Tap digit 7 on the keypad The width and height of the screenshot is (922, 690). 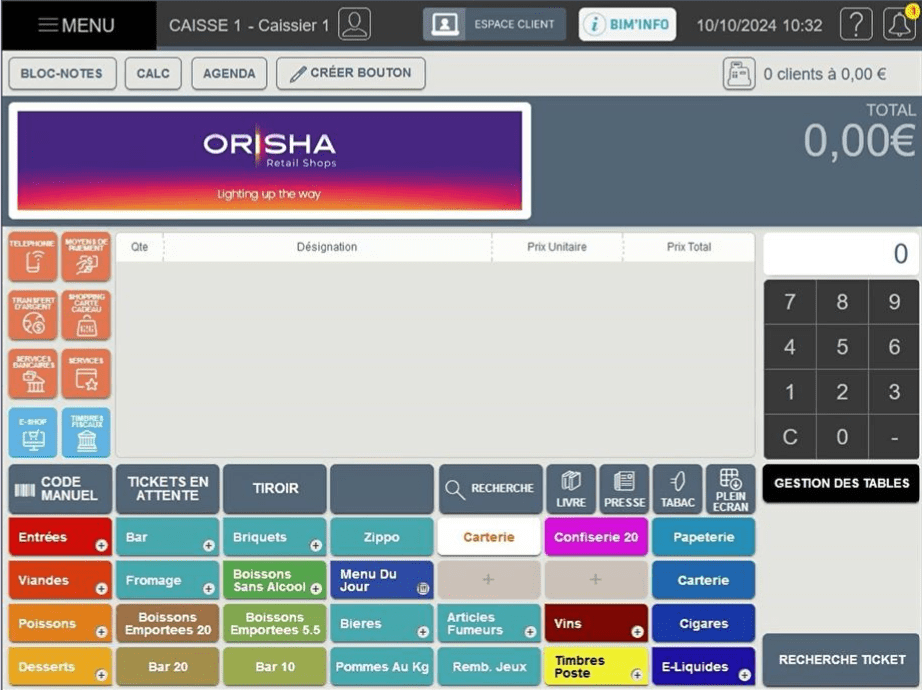pyautogui.click(x=790, y=302)
